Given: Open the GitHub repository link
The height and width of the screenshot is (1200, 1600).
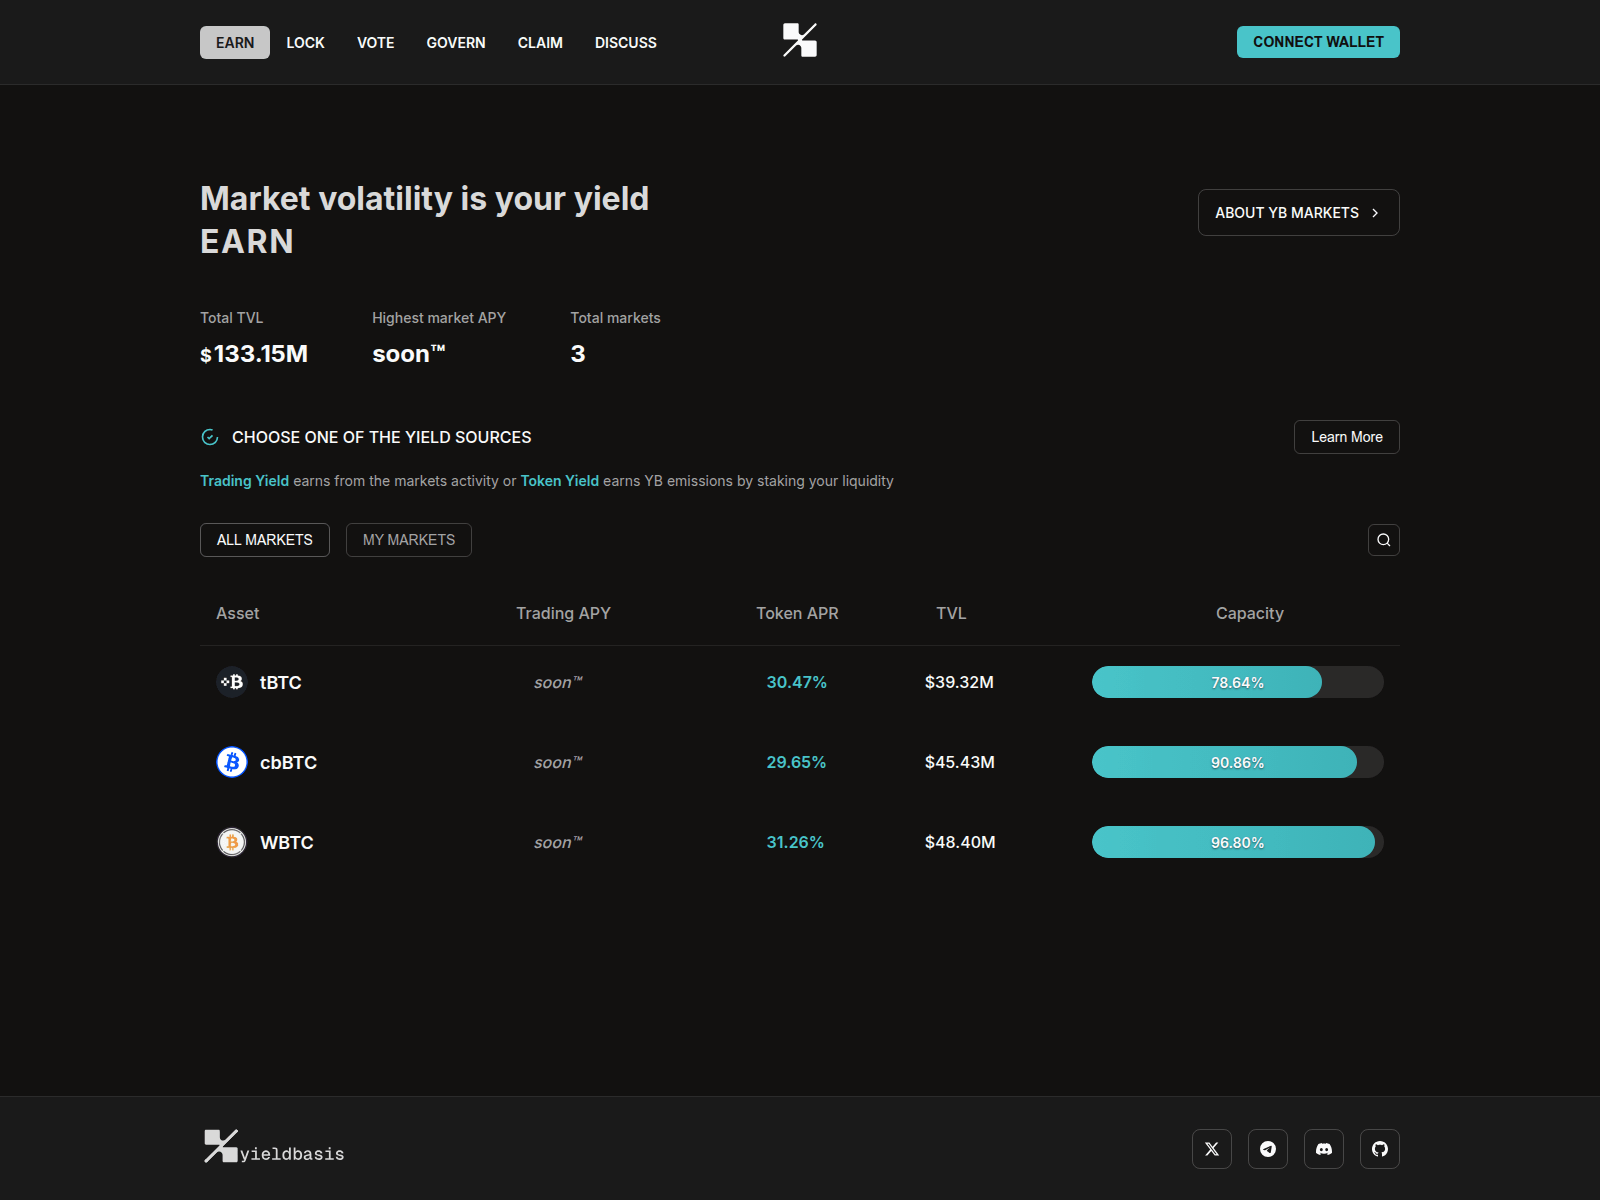Looking at the screenshot, I should click(x=1379, y=1149).
